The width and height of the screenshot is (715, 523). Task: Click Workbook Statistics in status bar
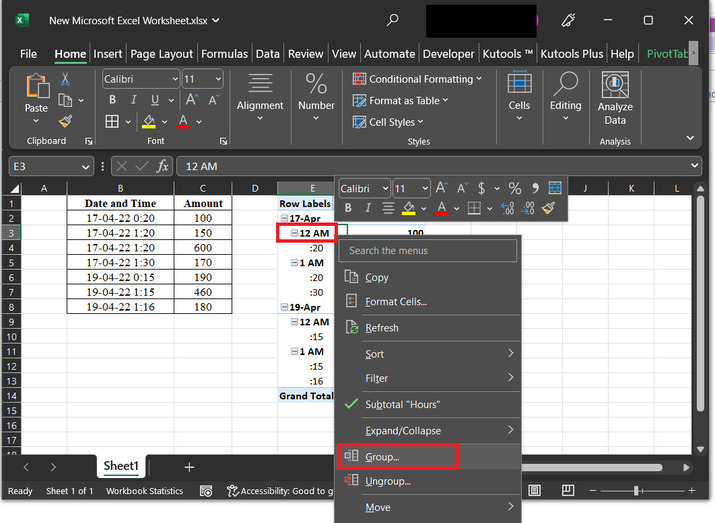coord(145,491)
